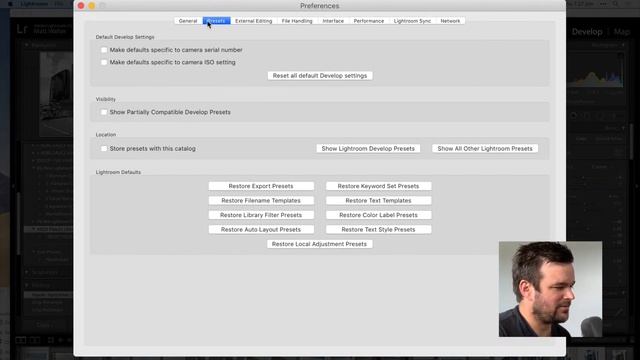The height and width of the screenshot is (360, 640).
Task: Open Develop module in Lightroom window
Action: [x=587, y=32]
